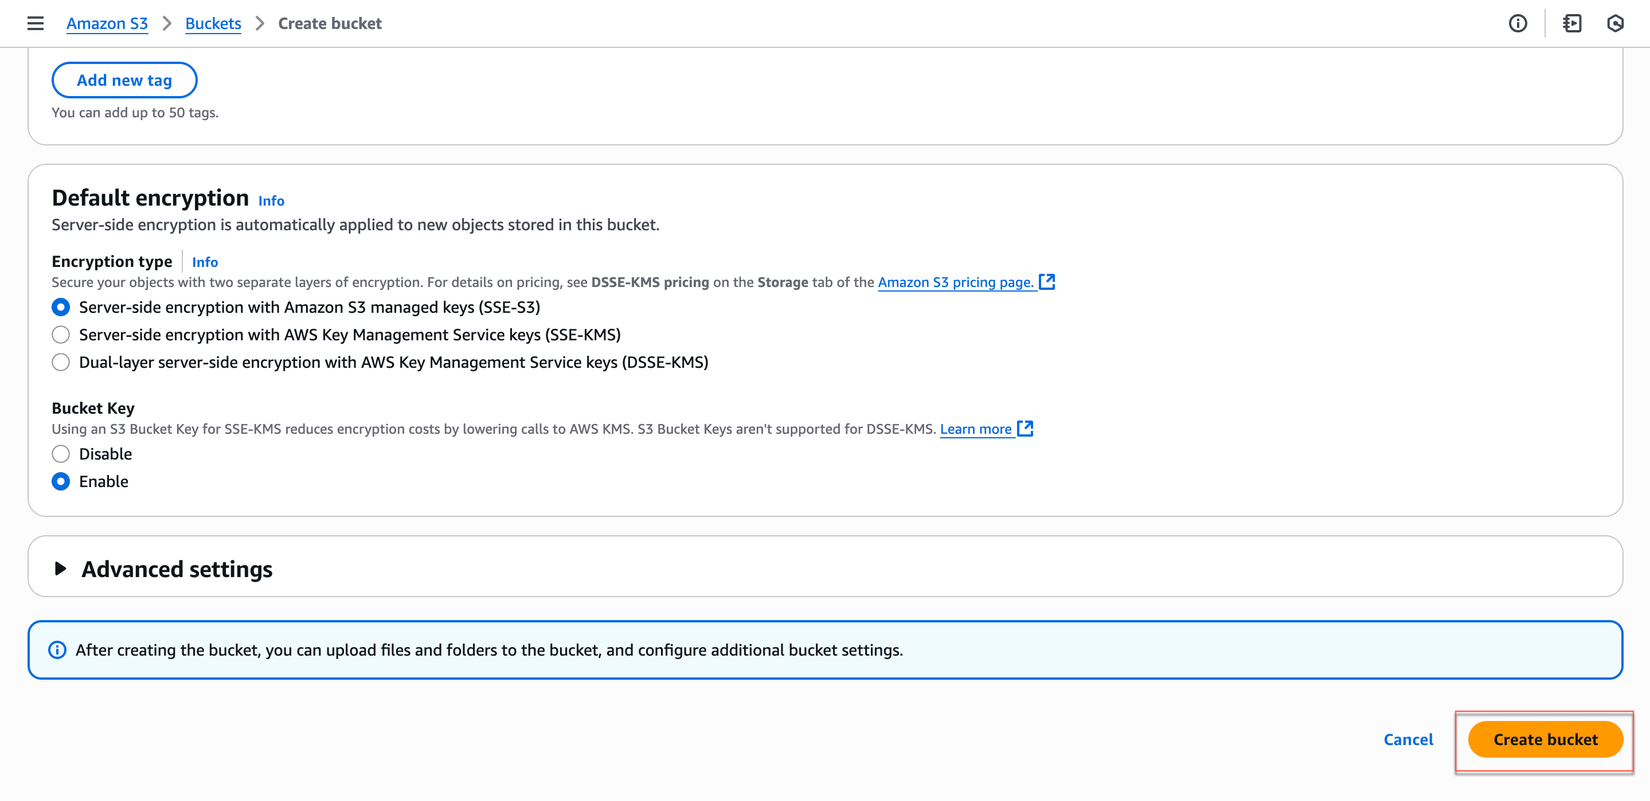Choose SSE-KMS encryption type radio button
The image size is (1650, 801).
pos(61,335)
